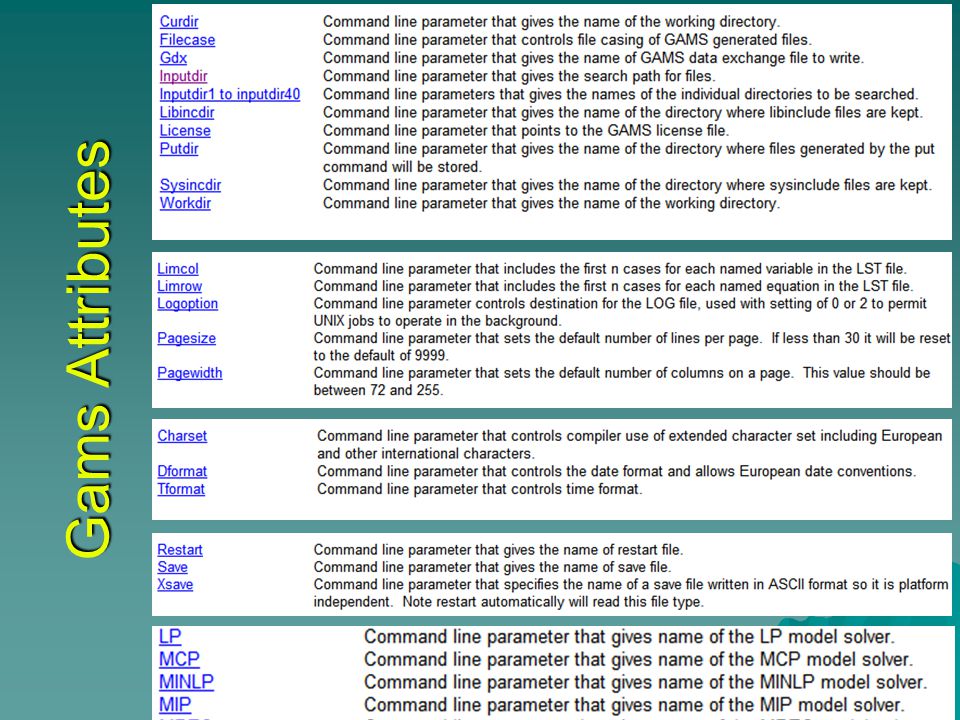
Task: Click text 'and other international characters.'
Action: point(426,454)
